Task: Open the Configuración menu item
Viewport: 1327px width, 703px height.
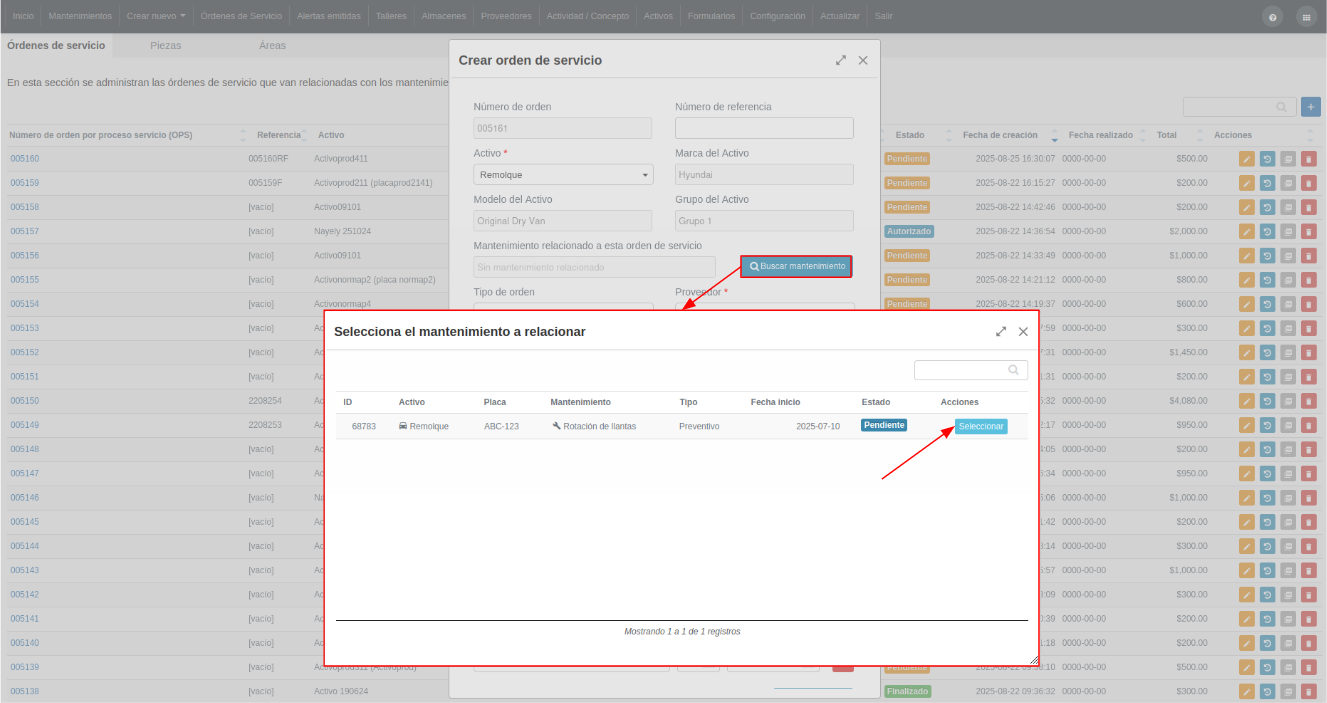Action: point(777,16)
